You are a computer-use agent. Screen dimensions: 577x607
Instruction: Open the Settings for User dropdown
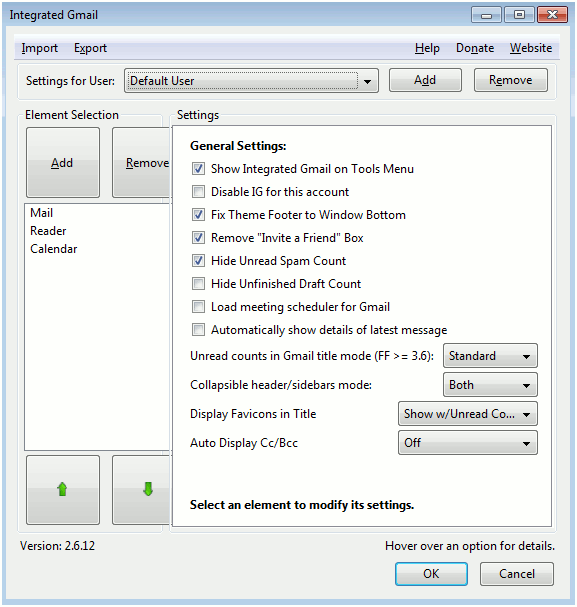tap(251, 81)
